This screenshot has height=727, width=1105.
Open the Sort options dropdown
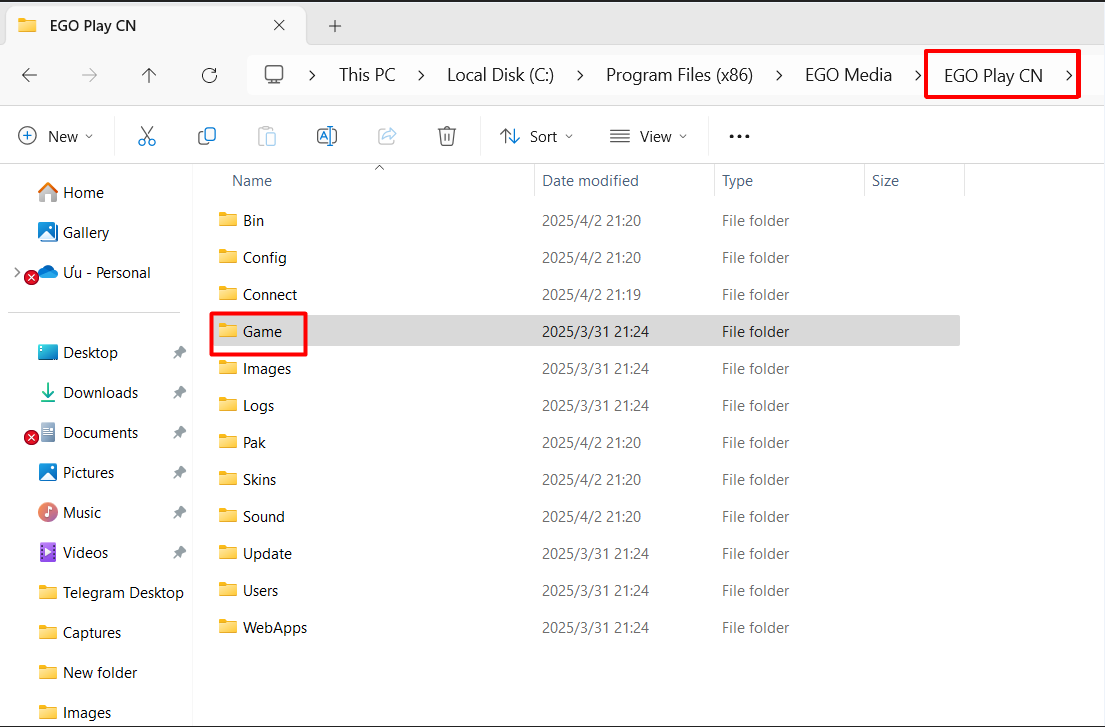tap(536, 136)
